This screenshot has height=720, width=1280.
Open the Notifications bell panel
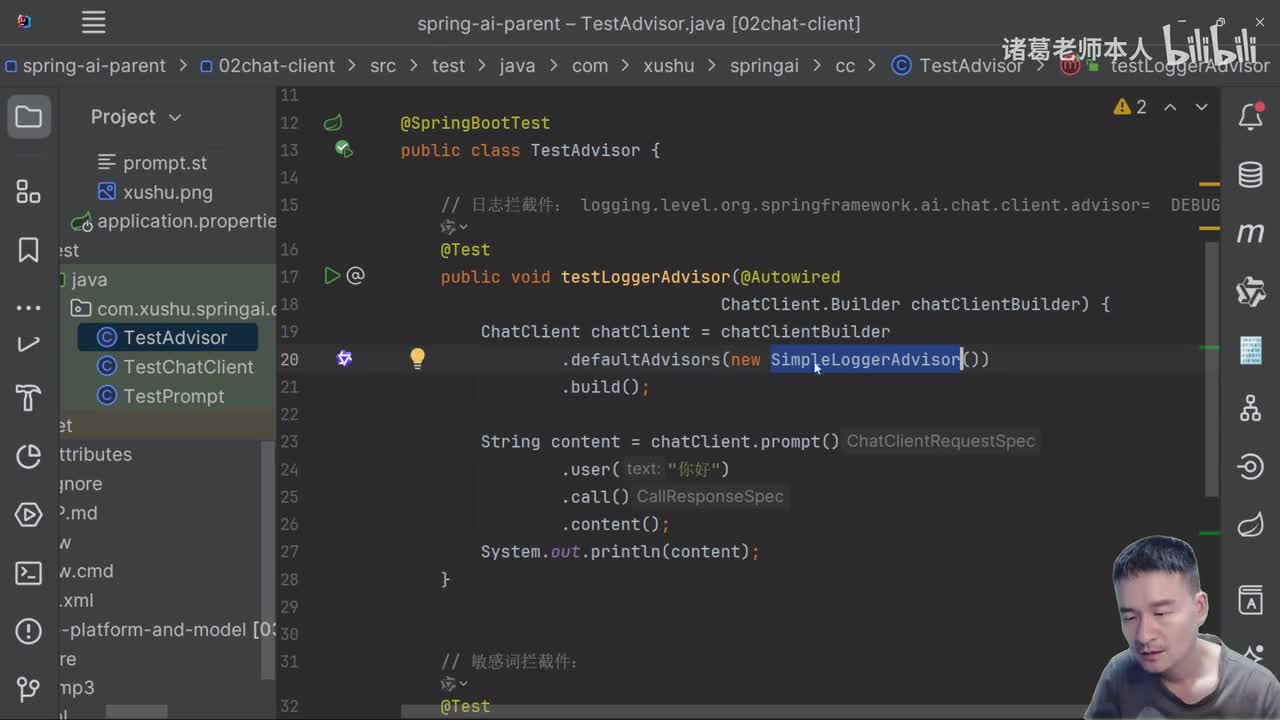1250,117
